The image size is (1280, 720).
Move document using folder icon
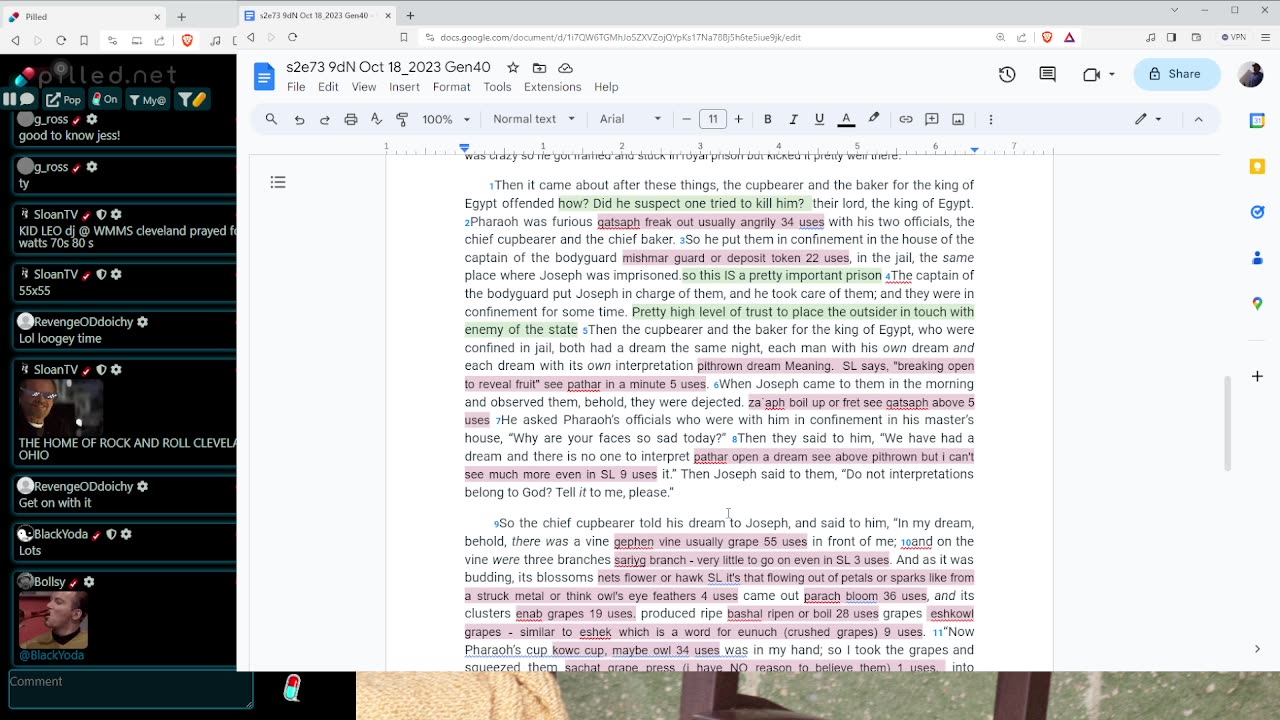(539, 68)
